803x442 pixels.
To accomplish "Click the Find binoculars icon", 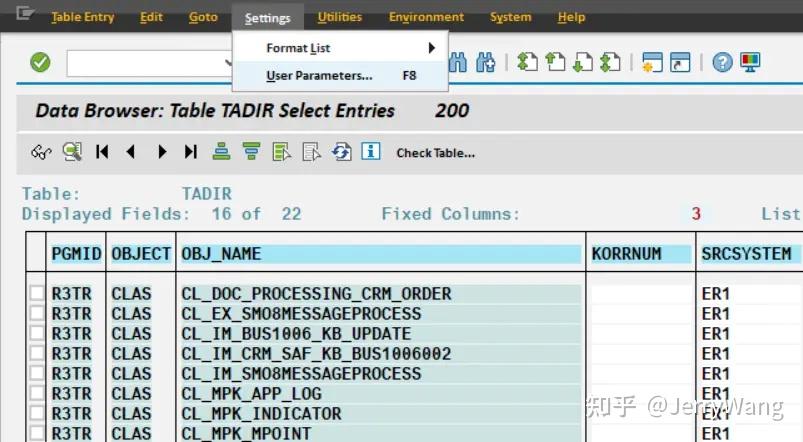I will coord(458,62).
